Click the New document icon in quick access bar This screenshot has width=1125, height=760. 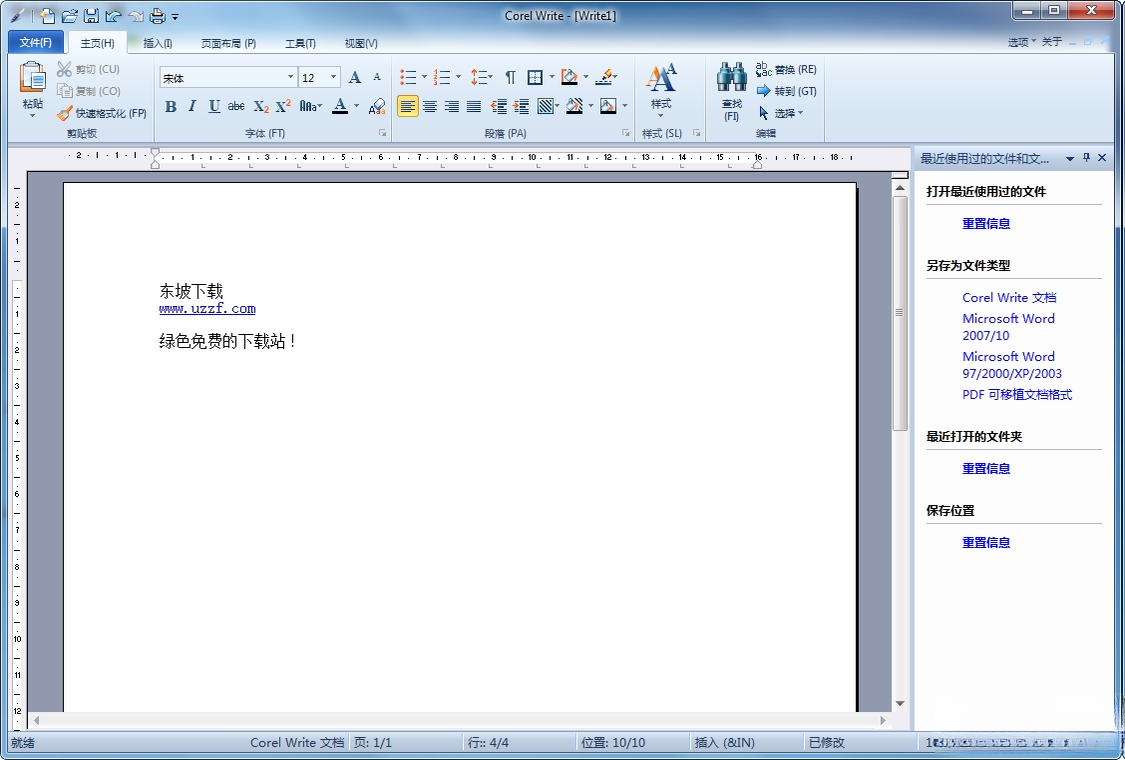[x=47, y=15]
